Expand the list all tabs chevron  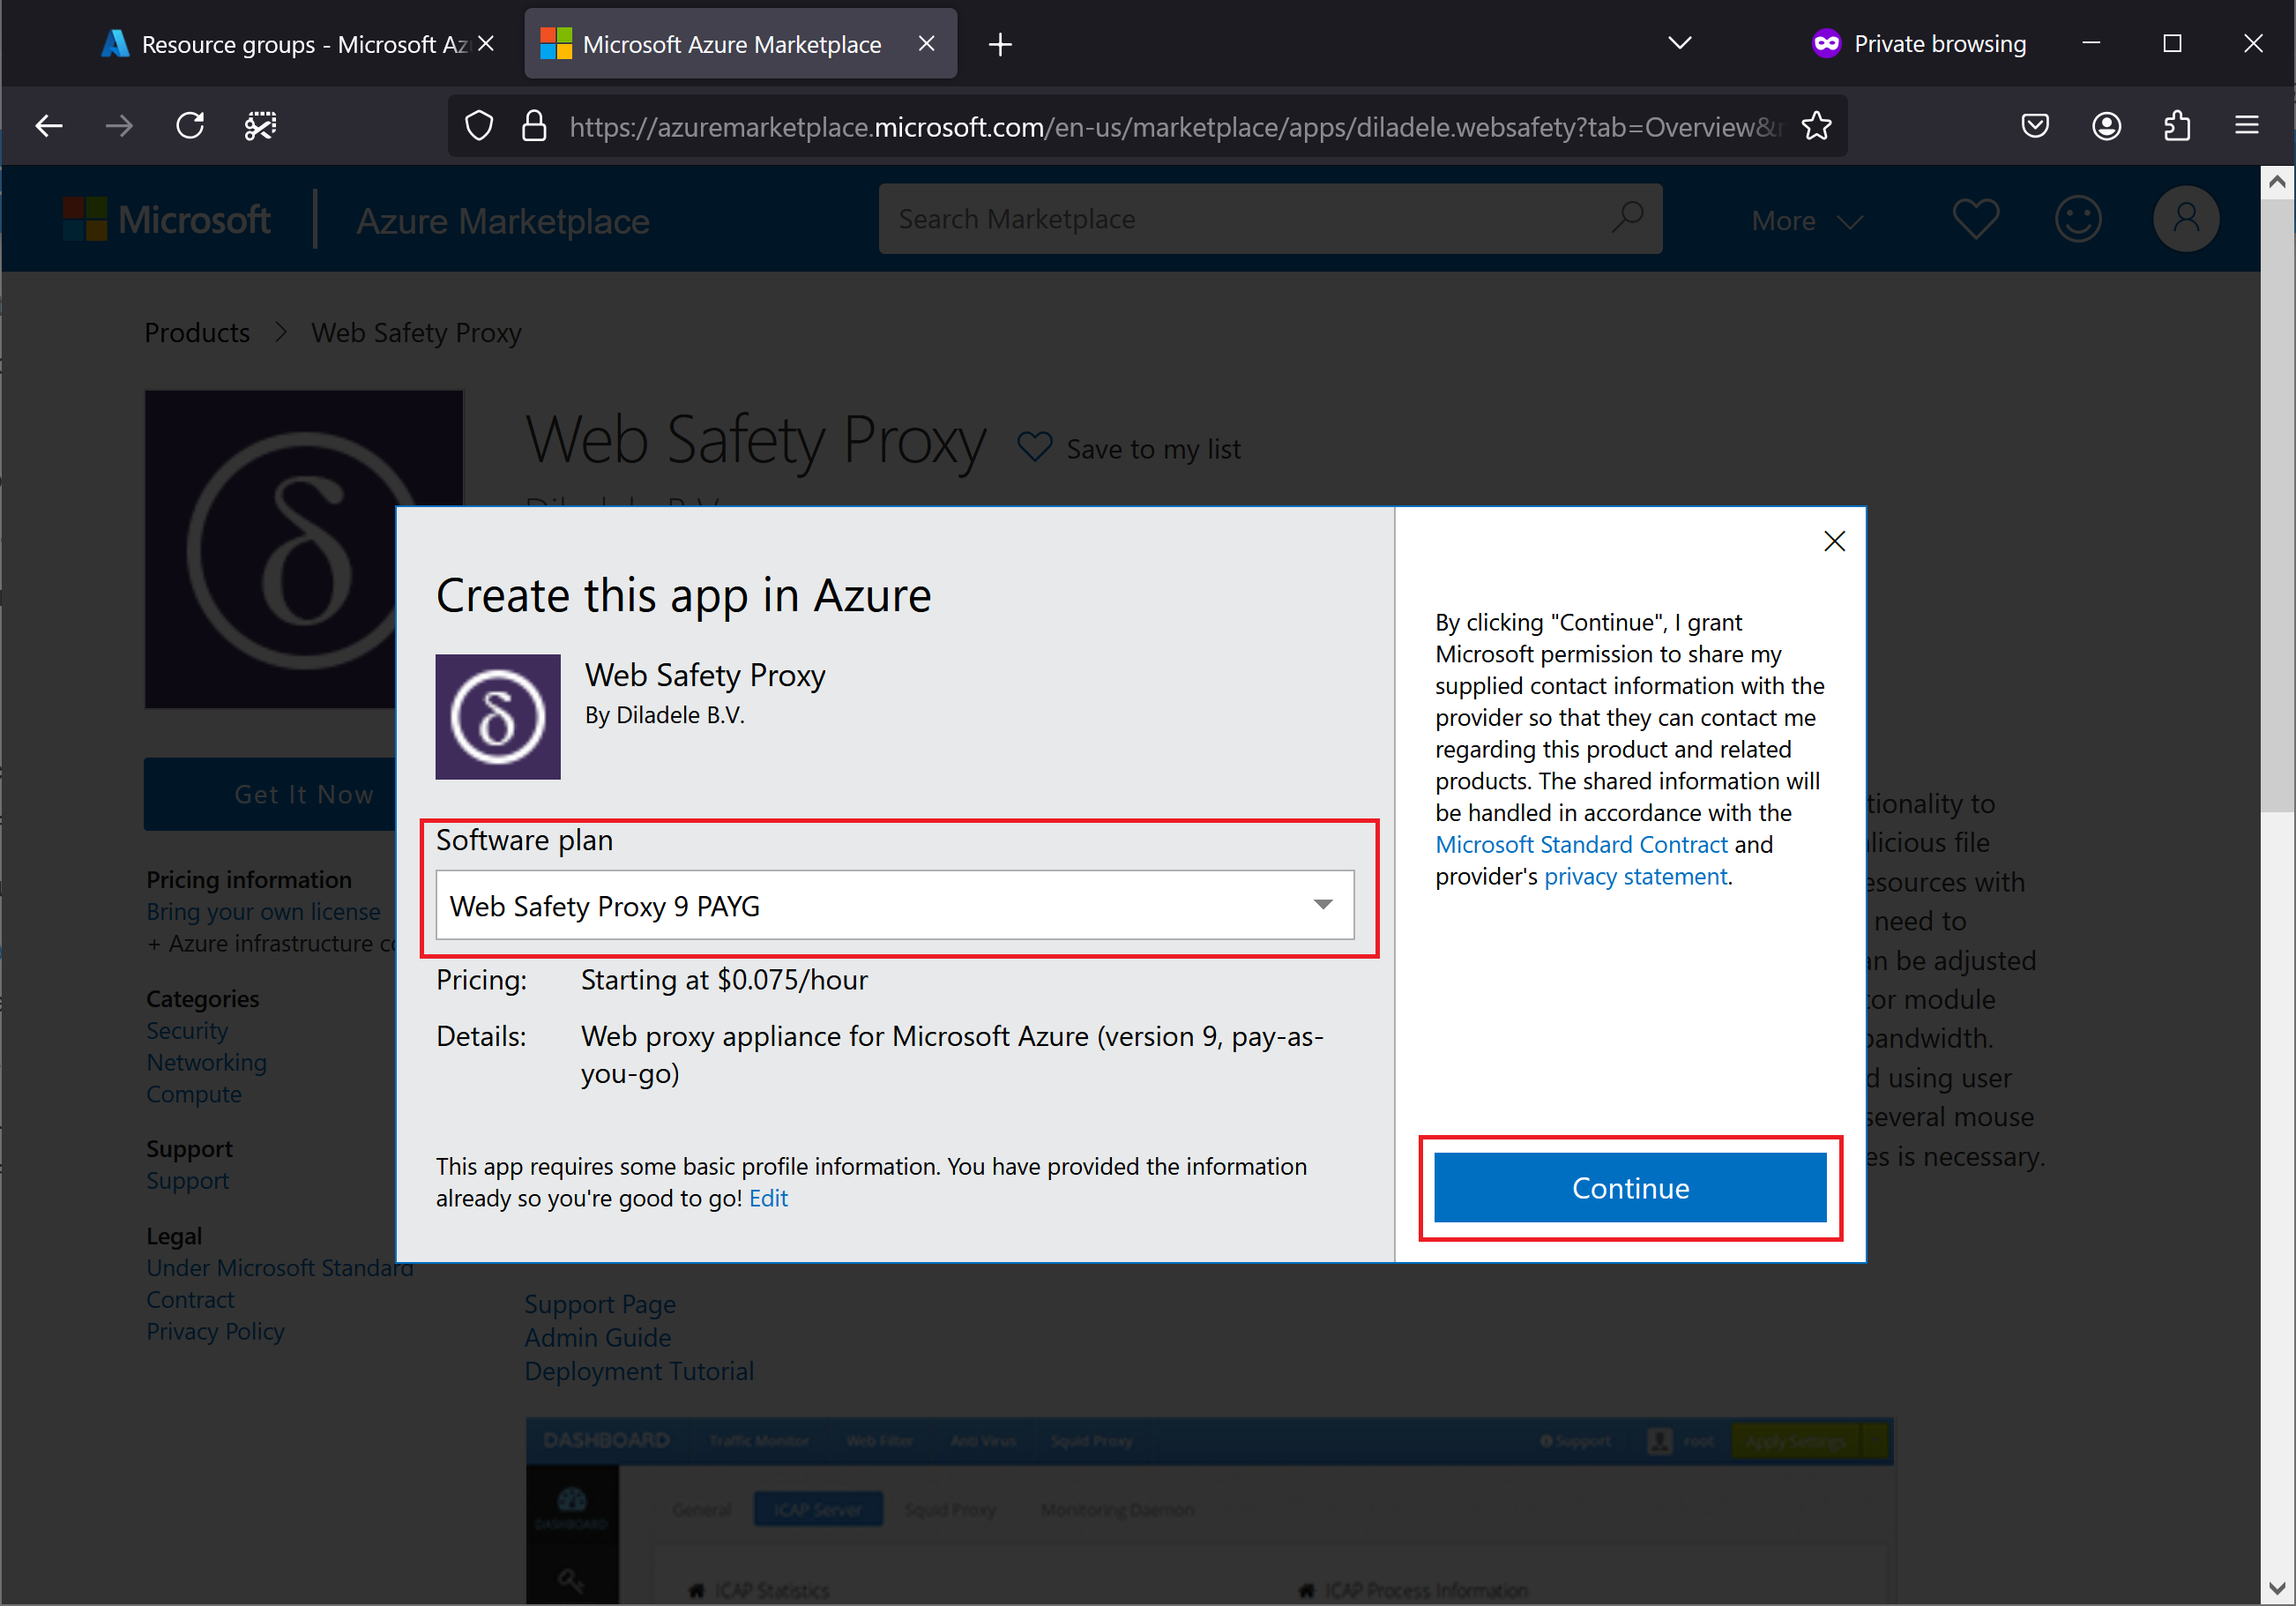click(x=1680, y=43)
